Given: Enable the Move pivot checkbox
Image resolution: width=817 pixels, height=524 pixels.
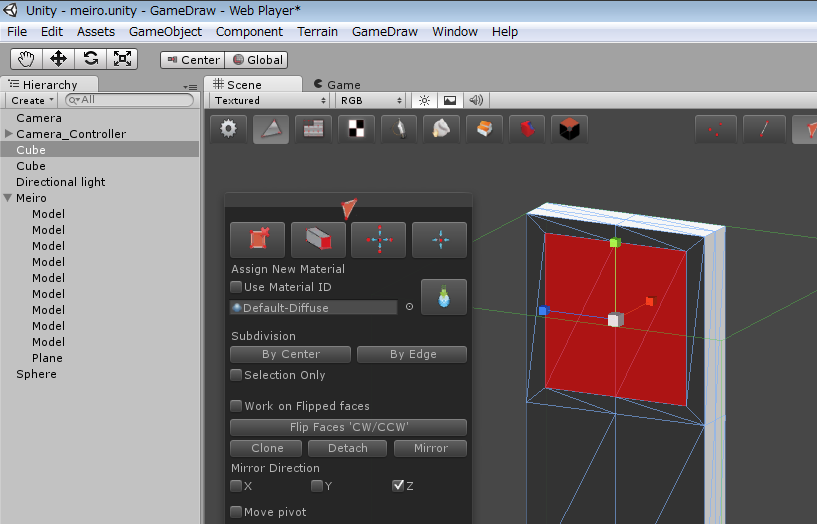Looking at the screenshot, I should pos(236,511).
